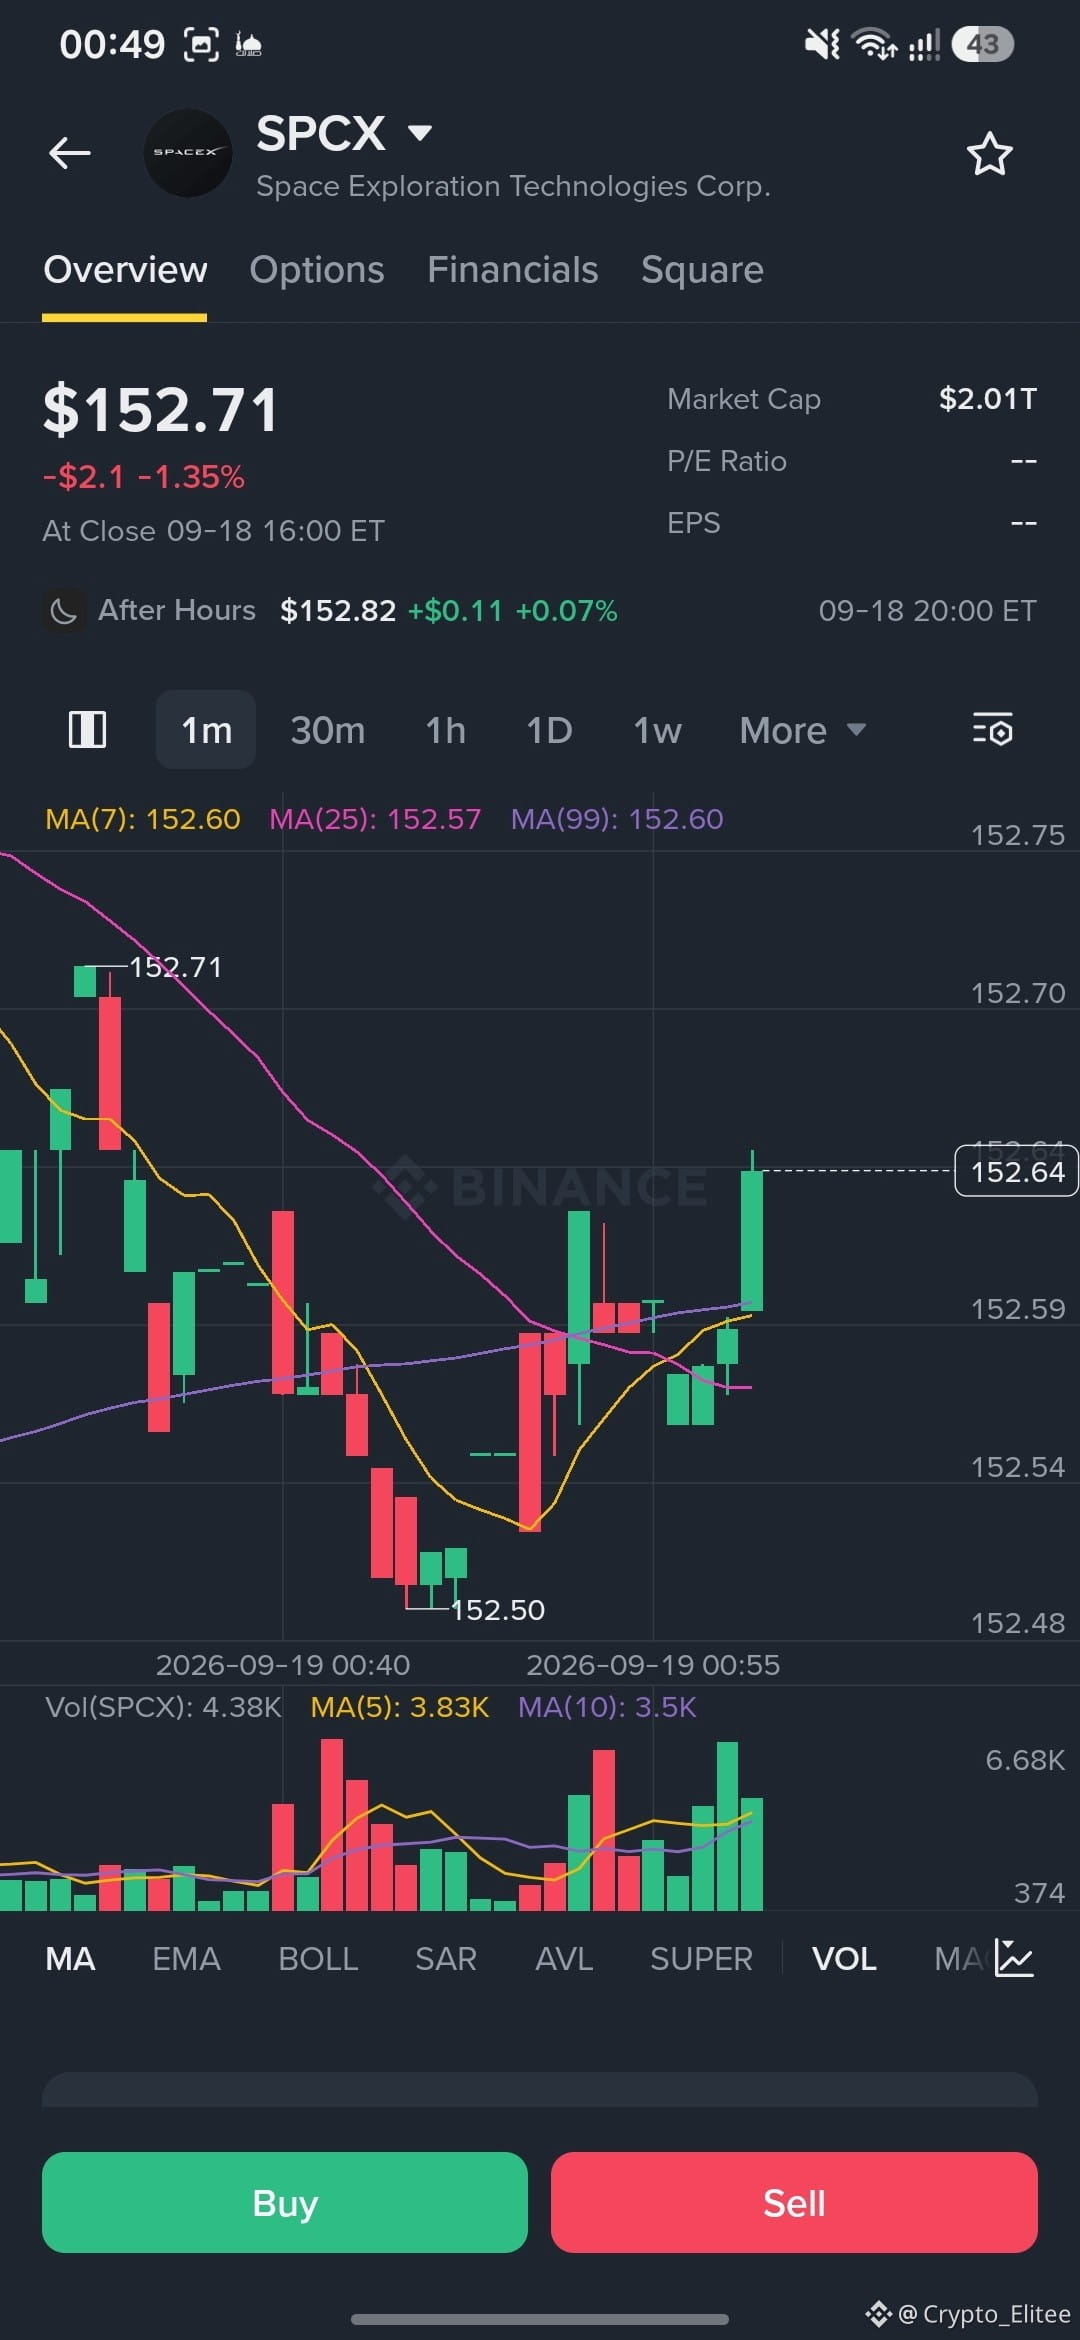Tap the 152.64 current price marker

[x=1017, y=1171]
